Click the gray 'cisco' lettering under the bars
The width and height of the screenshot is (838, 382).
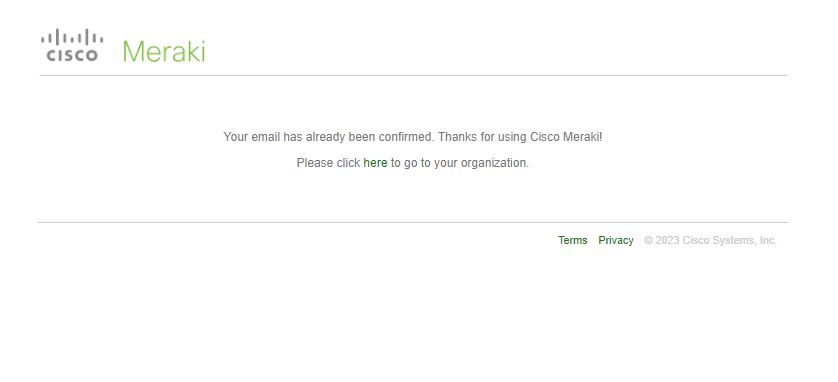(72, 56)
